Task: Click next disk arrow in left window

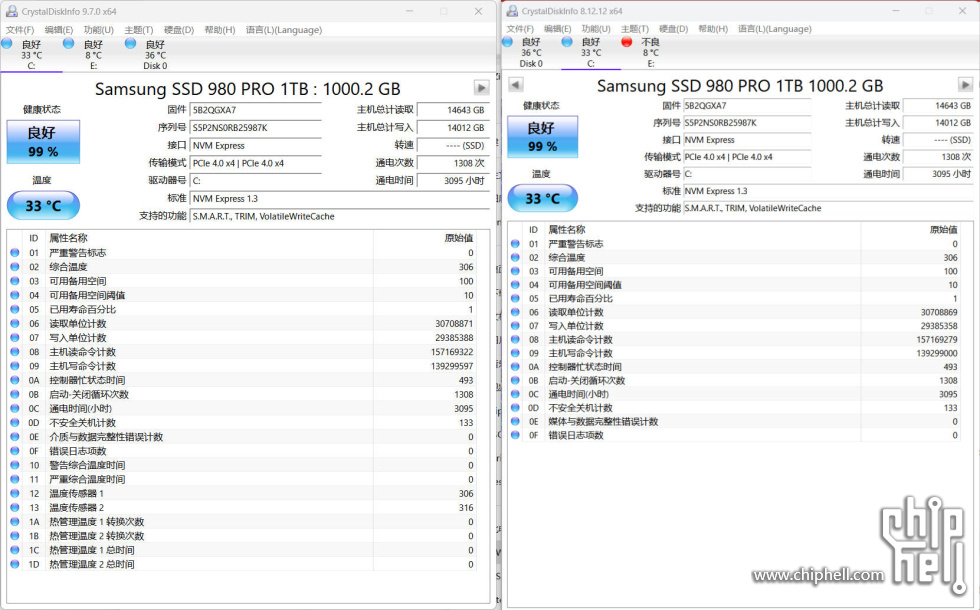Action: pos(481,88)
